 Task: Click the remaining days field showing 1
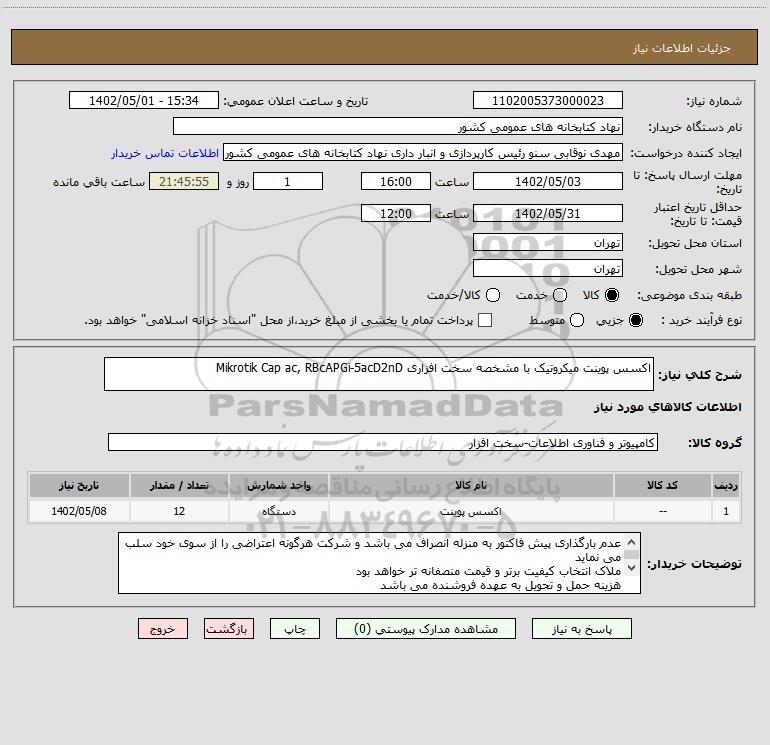(288, 181)
